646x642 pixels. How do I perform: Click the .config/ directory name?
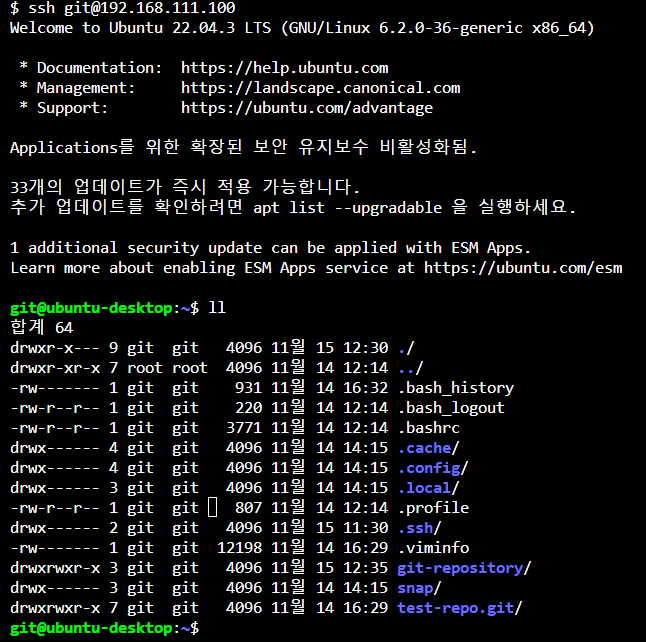tap(433, 468)
